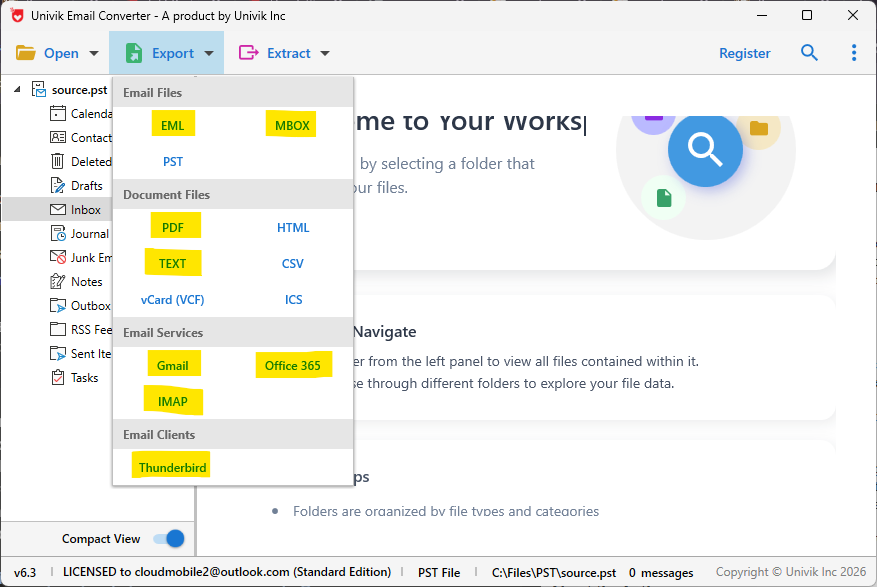The image size is (877, 587).
Task: Click the RSS Feeds folder icon
Action: (x=58, y=329)
